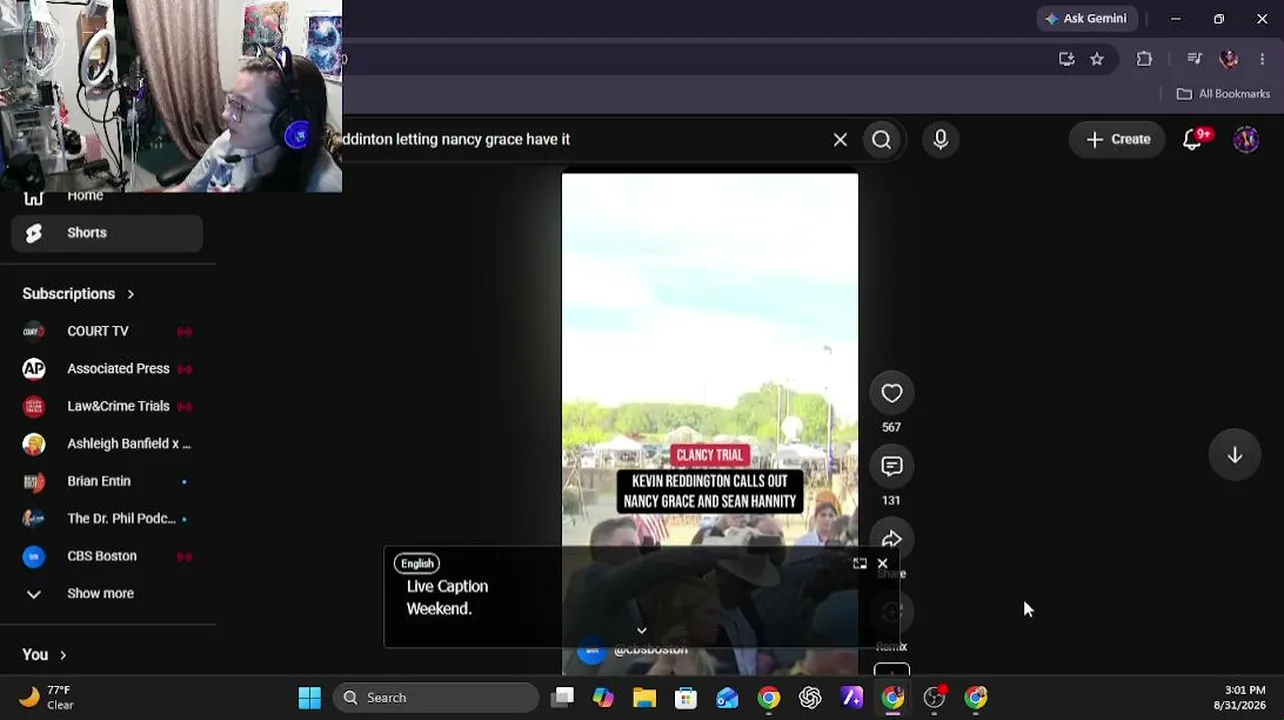Run the YouTube search
The height and width of the screenshot is (720, 1284).
(881, 140)
